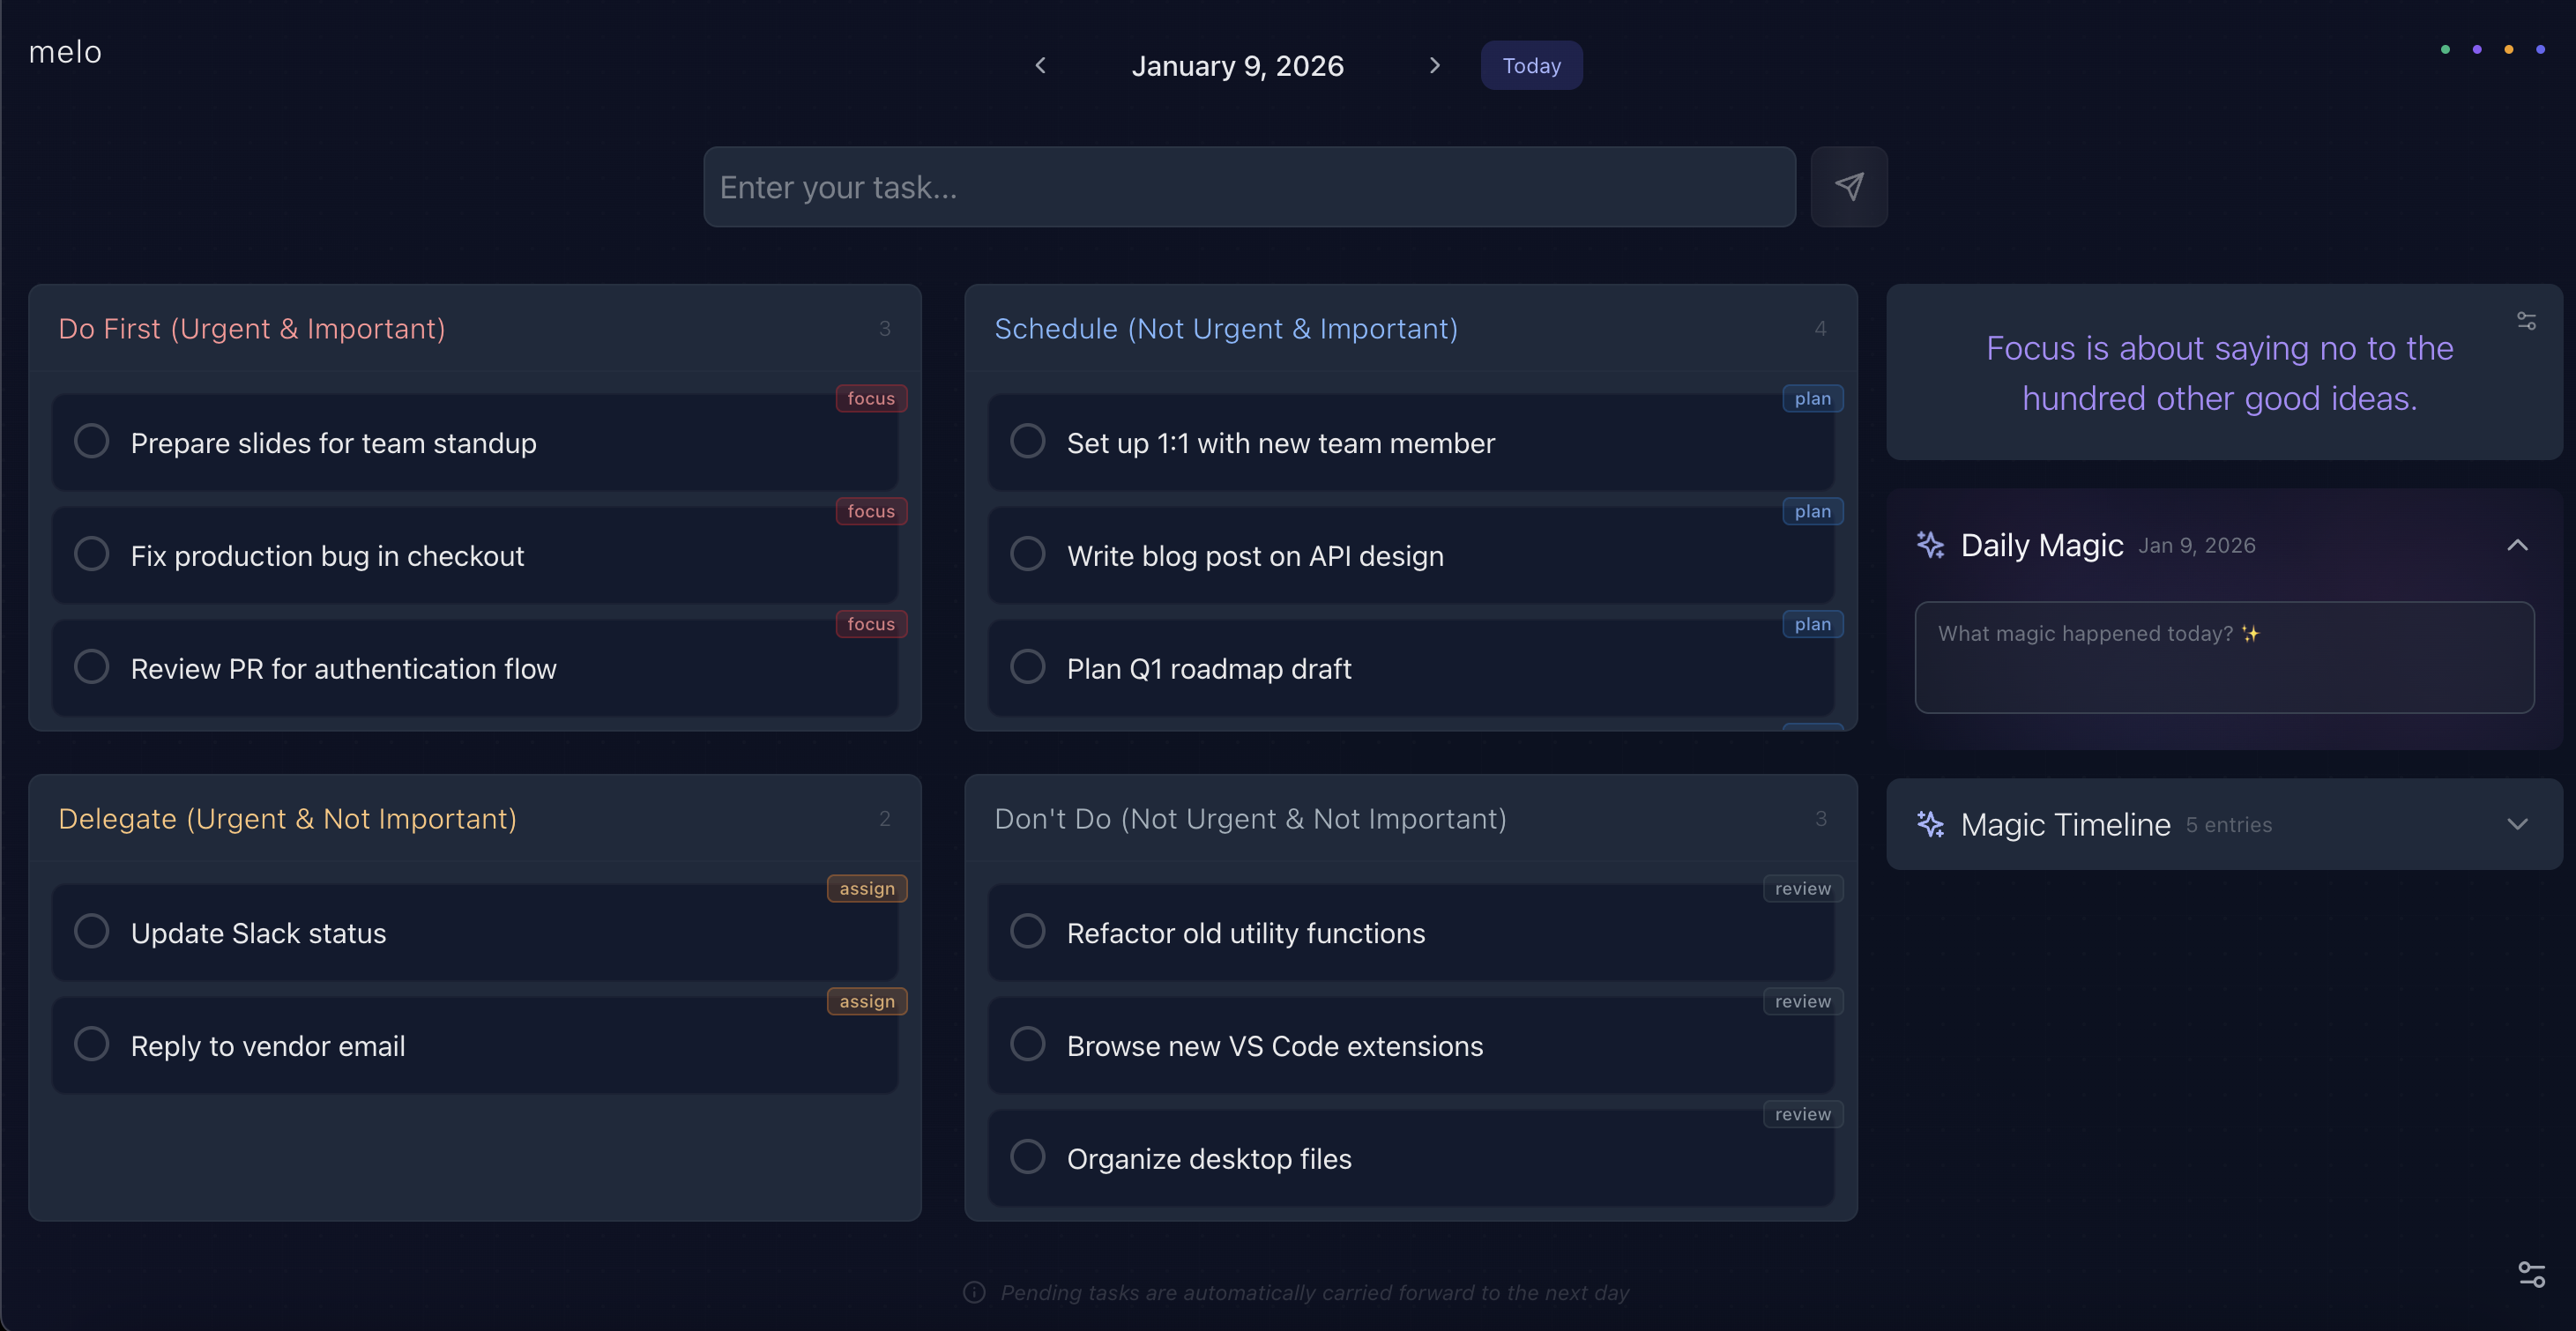
Task: Click the 'Delegate' quadrant header
Action: [287, 818]
